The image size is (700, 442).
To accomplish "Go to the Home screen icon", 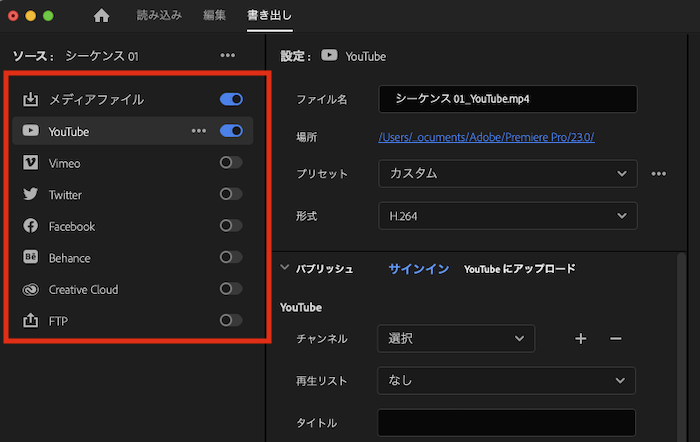I will [101, 16].
